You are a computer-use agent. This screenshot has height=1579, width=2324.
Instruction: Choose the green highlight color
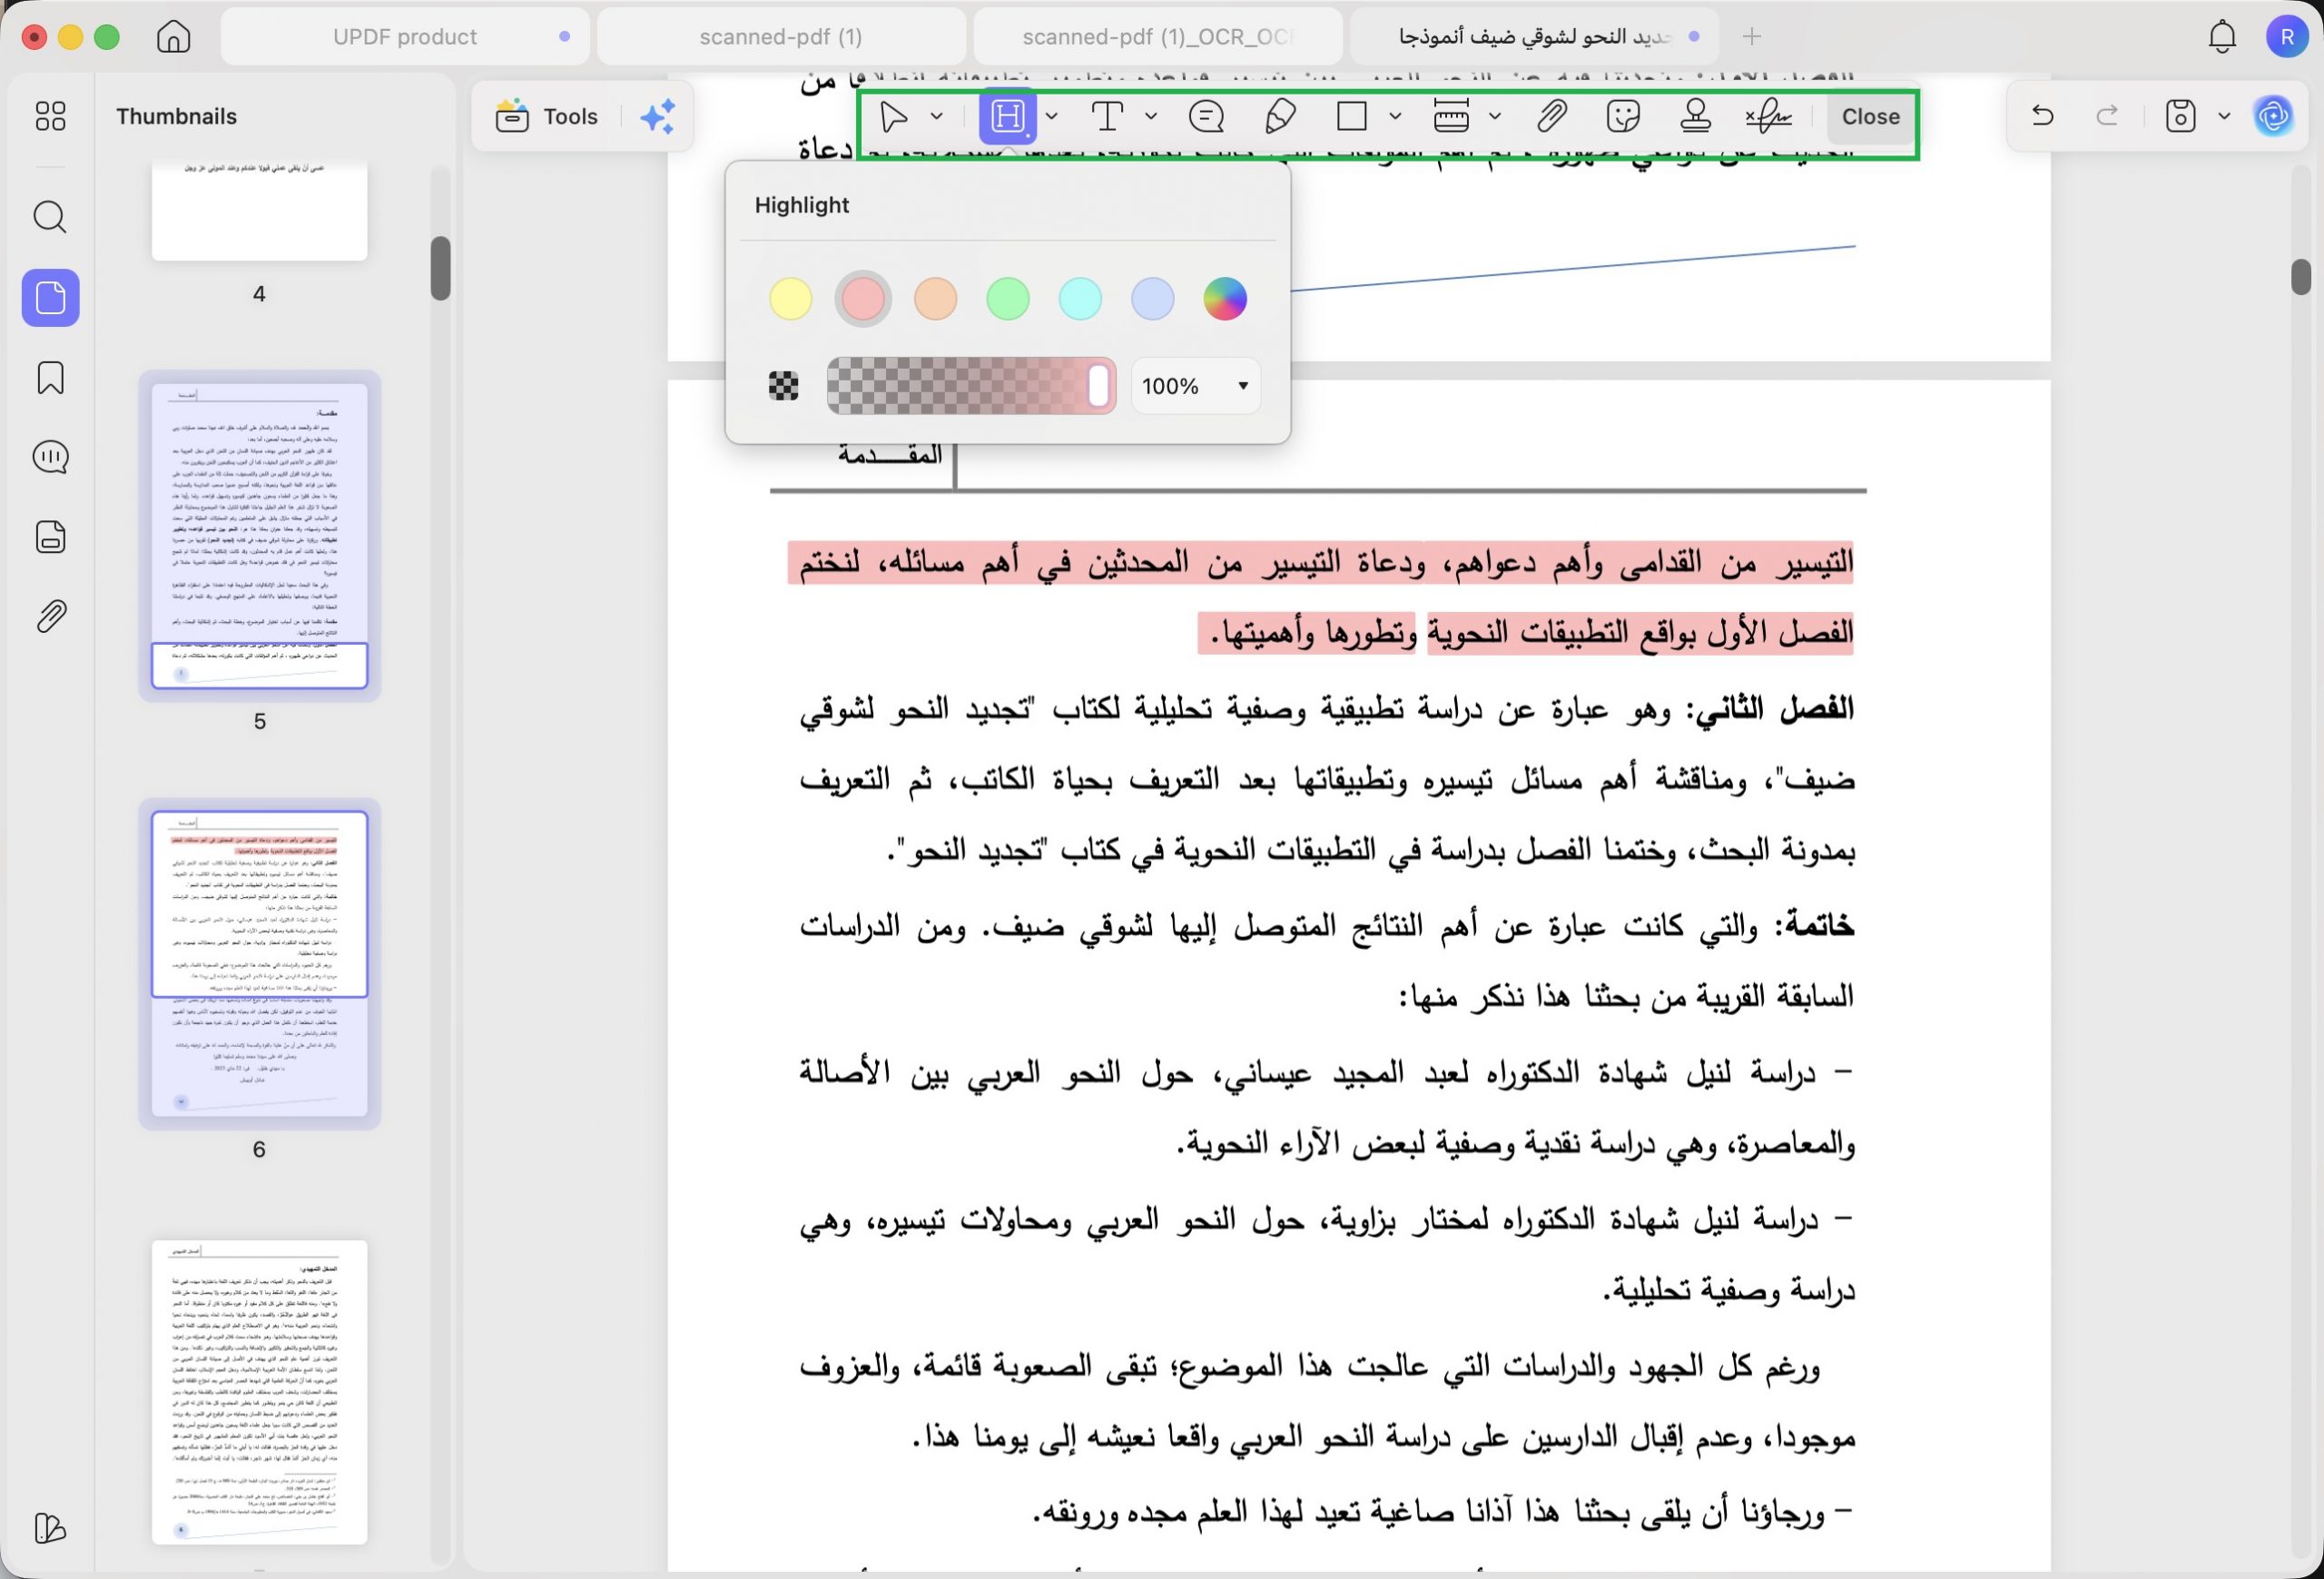click(1007, 299)
